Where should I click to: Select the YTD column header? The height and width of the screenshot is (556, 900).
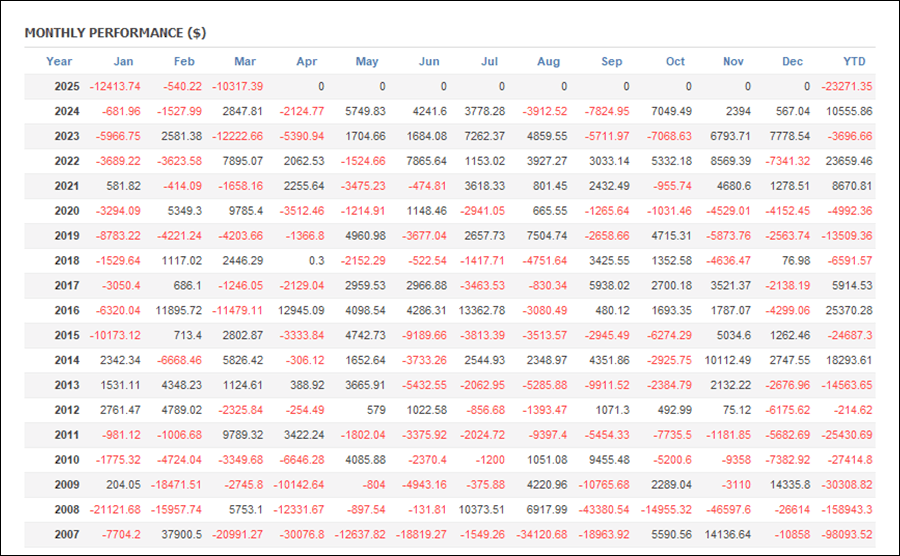point(854,61)
